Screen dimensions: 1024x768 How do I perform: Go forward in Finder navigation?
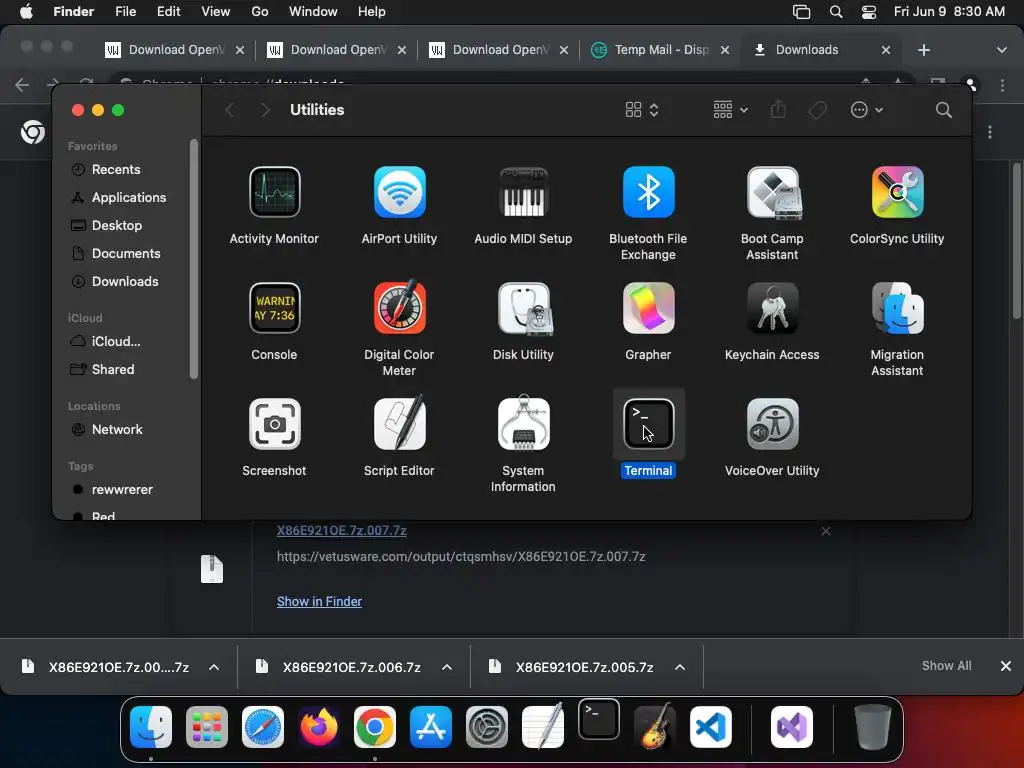click(x=264, y=110)
